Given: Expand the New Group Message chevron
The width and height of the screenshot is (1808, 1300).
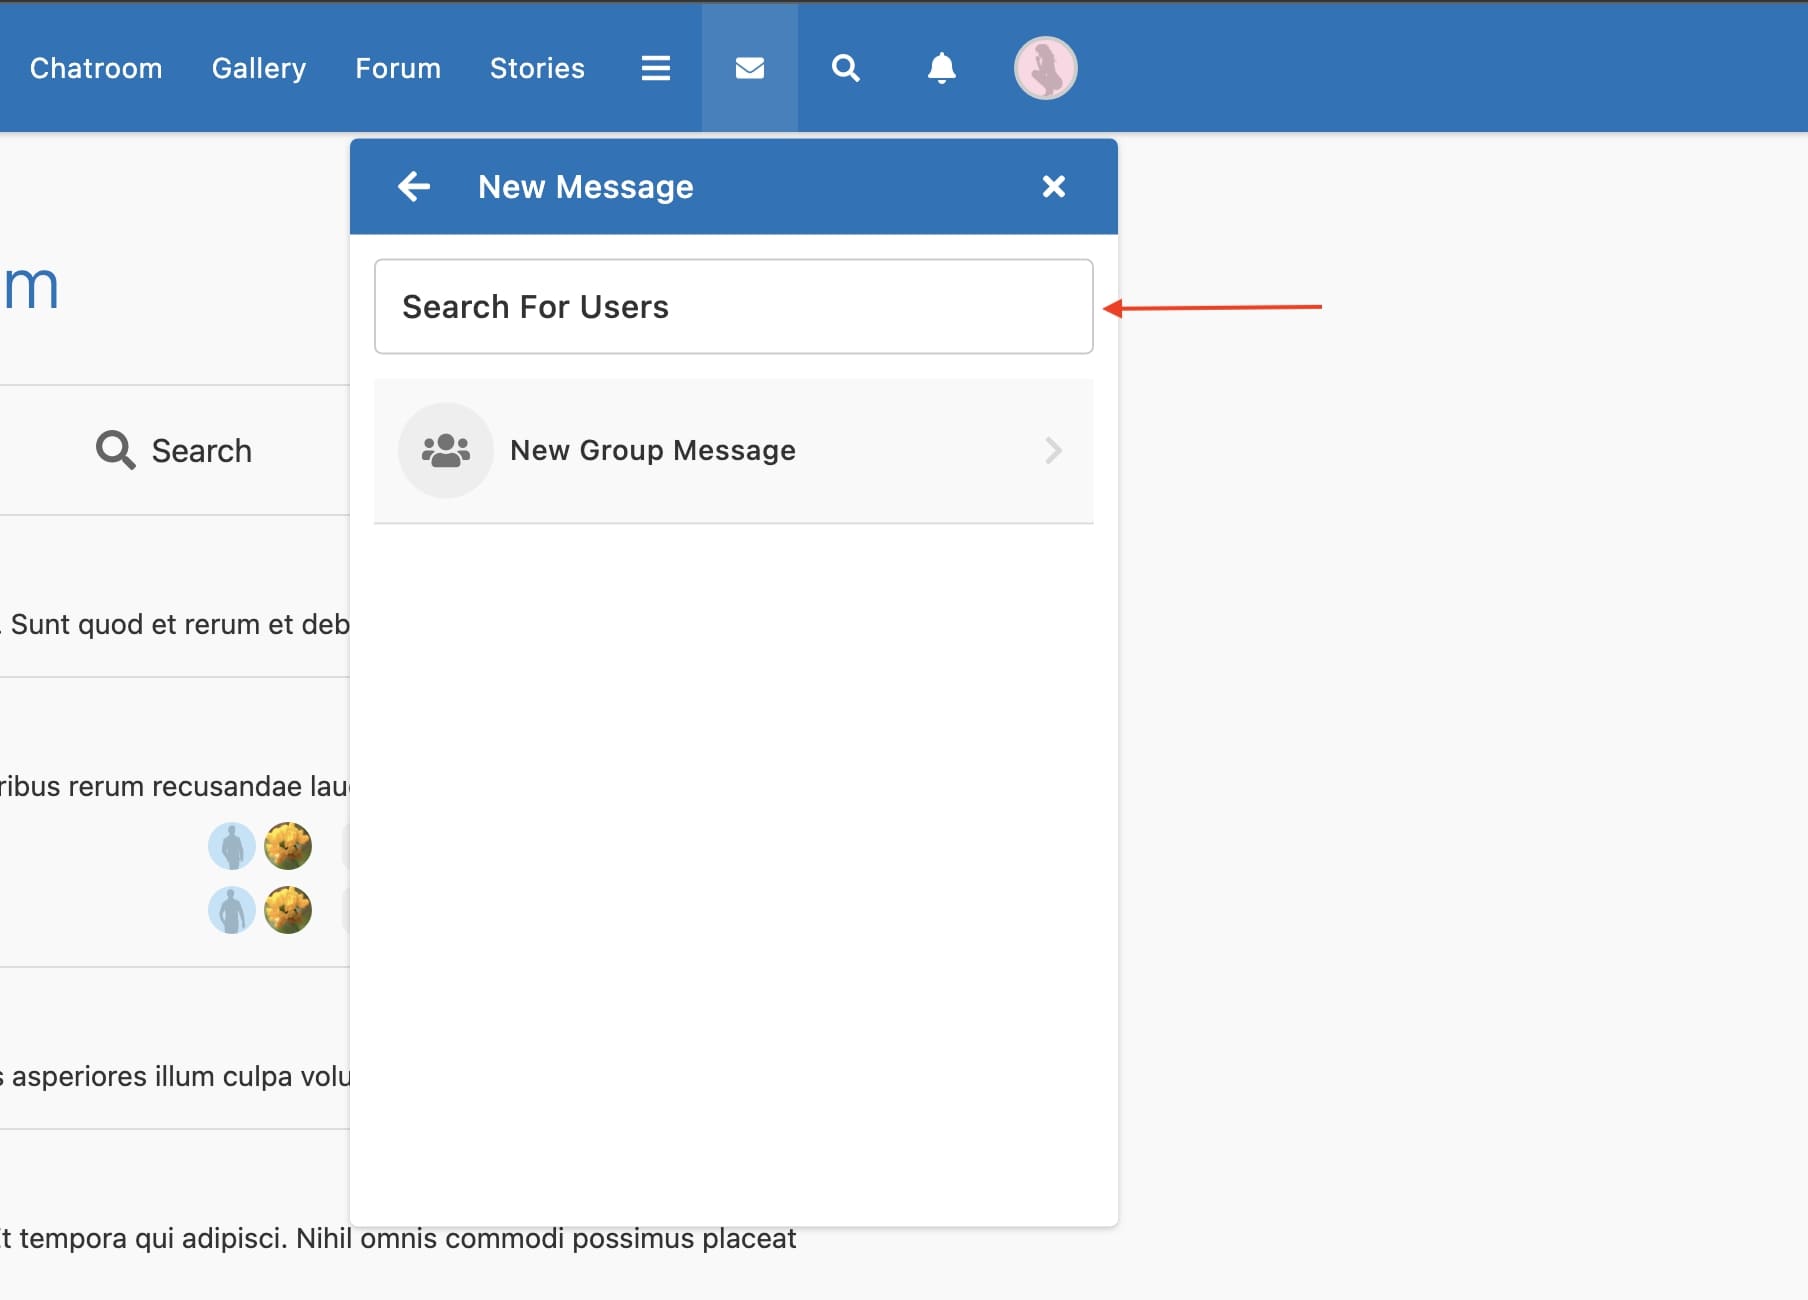Looking at the screenshot, I should 1053,451.
